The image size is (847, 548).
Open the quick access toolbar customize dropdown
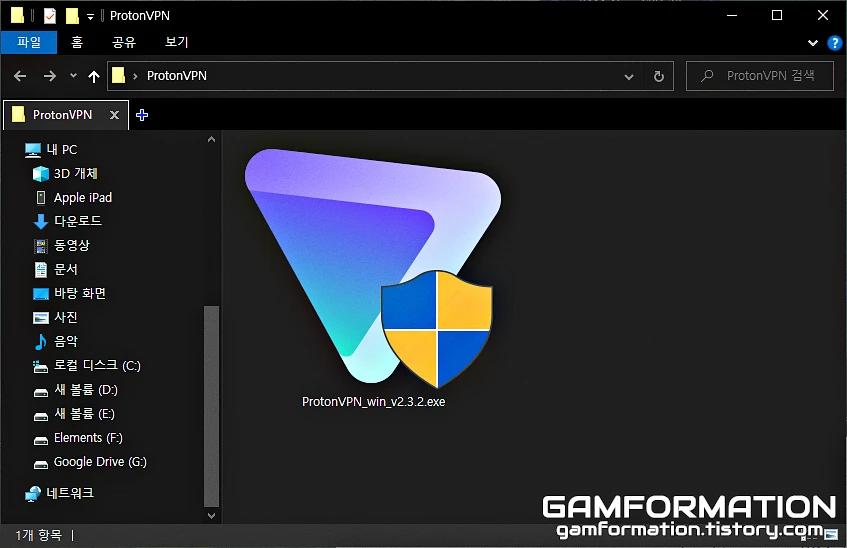click(x=90, y=17)
